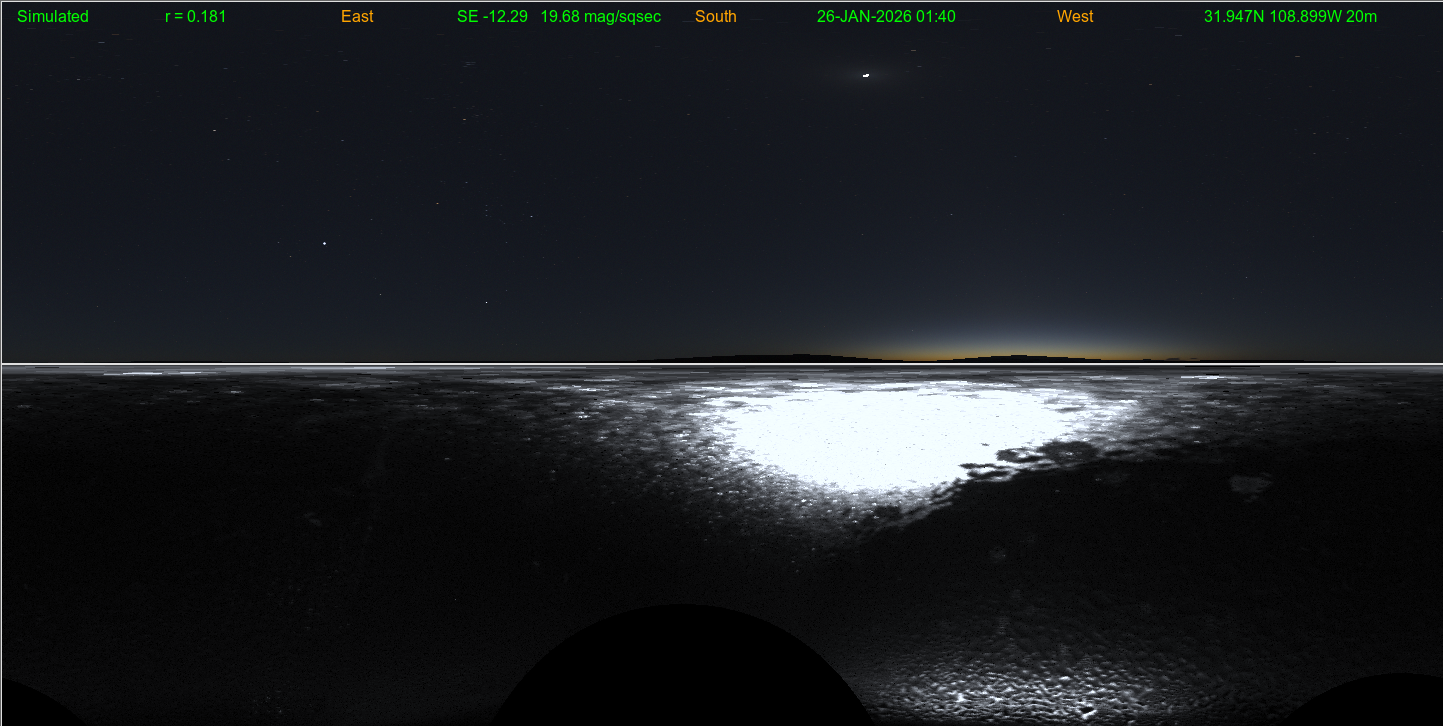Click the 19.68 mag/sqsec sky brightness reading
The width and height of the screenshot is (1443, 726).
click(600, 17)
